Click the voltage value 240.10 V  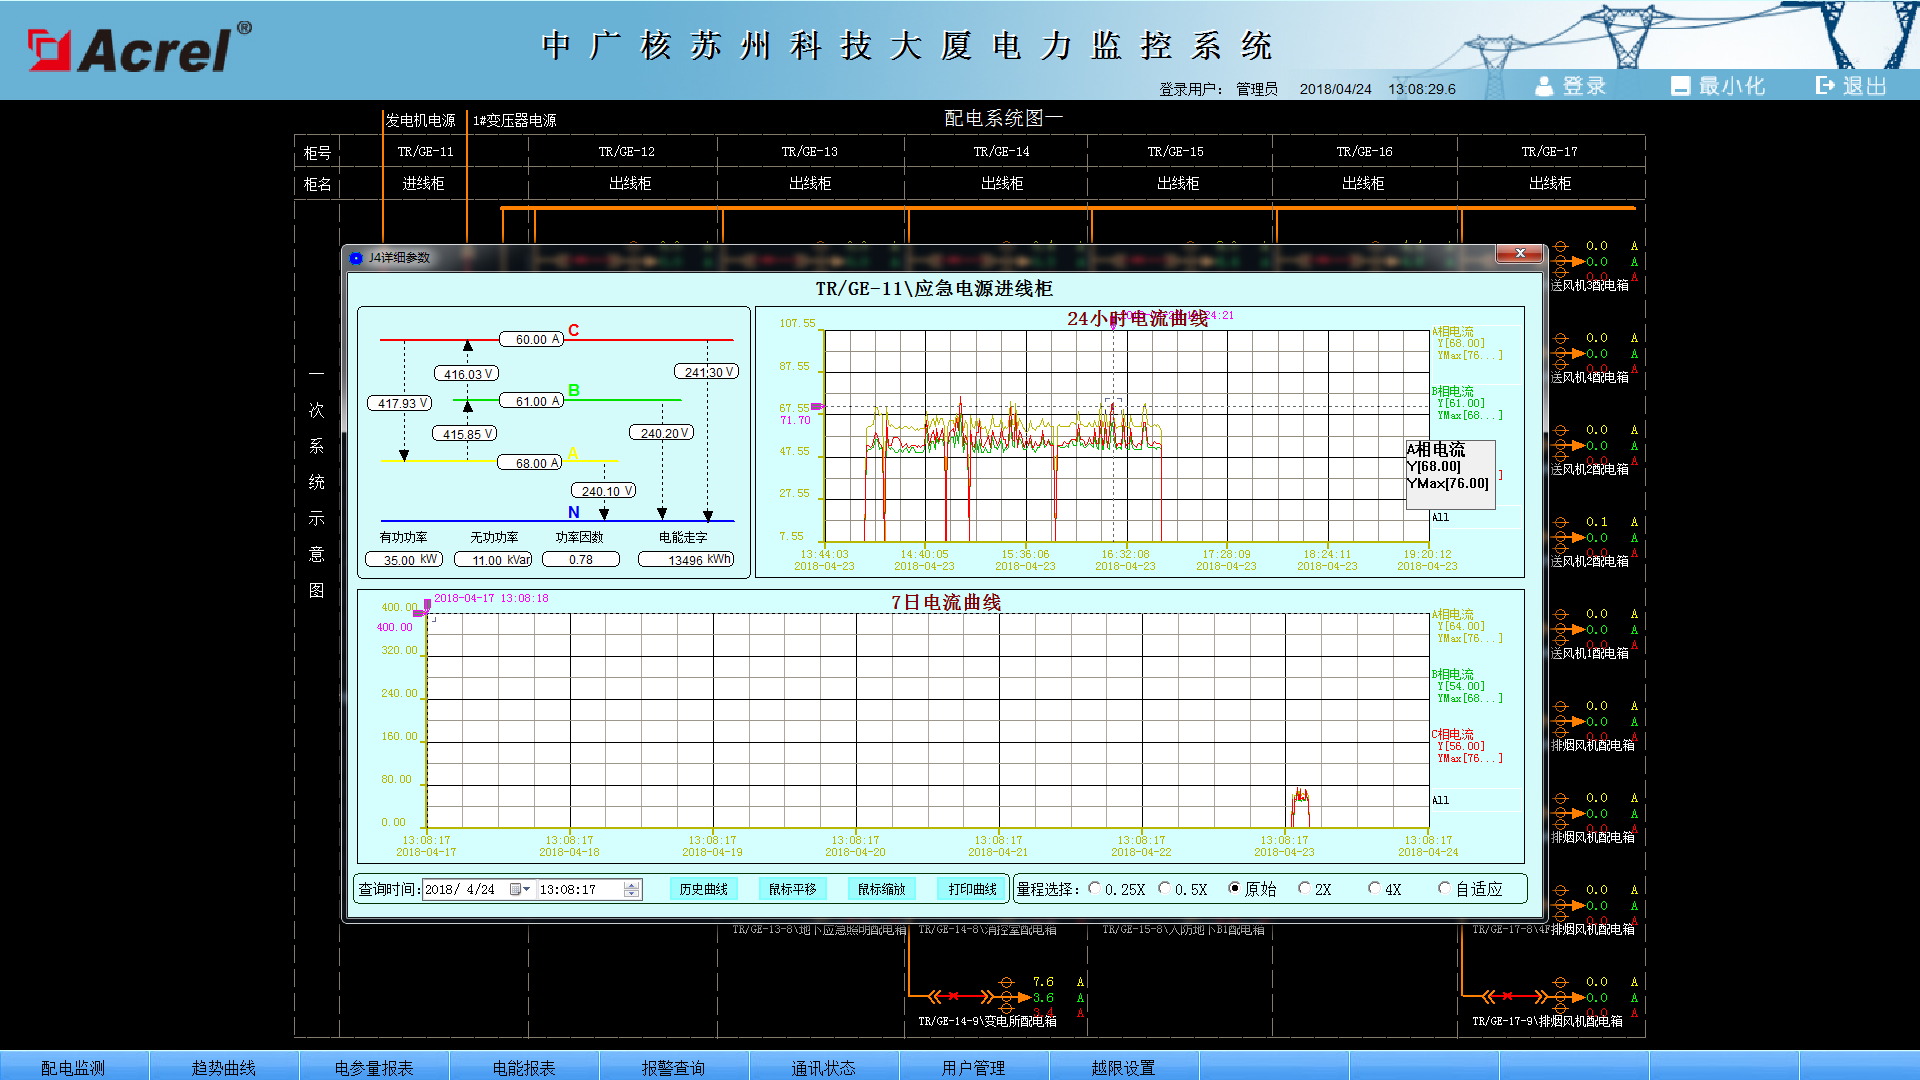[604, 491]
